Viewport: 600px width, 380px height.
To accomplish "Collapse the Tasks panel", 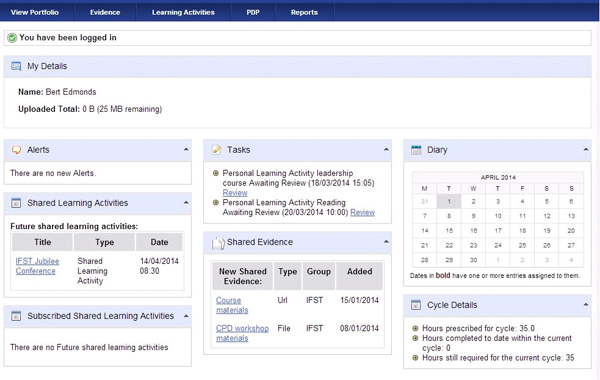I will pyautogui.click(x=386, y=149).
